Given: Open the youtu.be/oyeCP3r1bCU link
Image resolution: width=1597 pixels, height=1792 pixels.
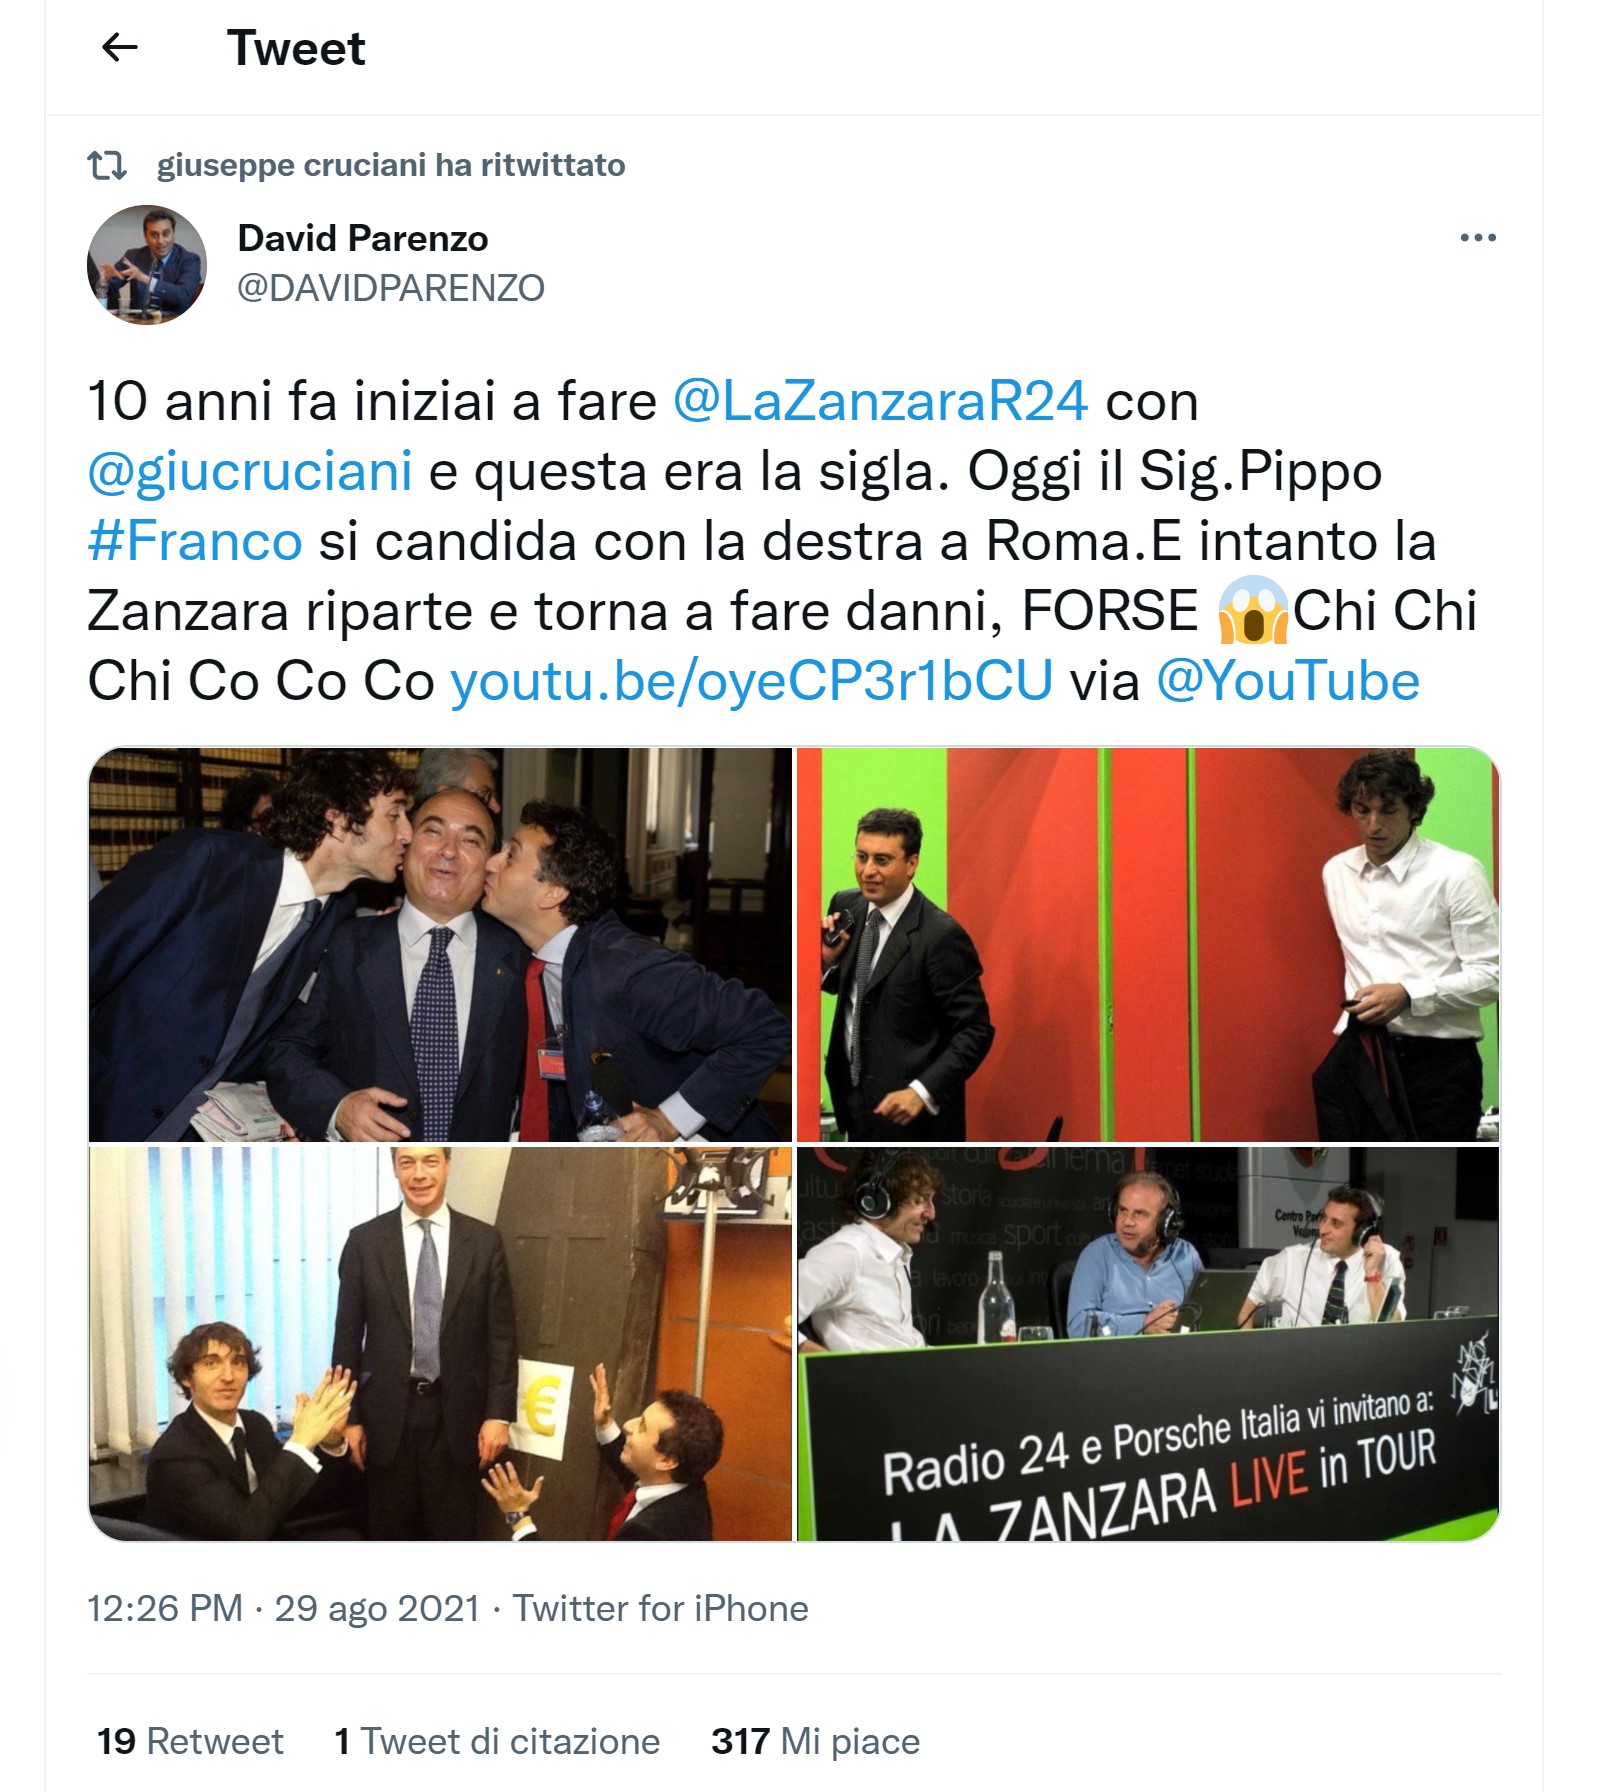Looking at the screenshot, I should point(752,681).
